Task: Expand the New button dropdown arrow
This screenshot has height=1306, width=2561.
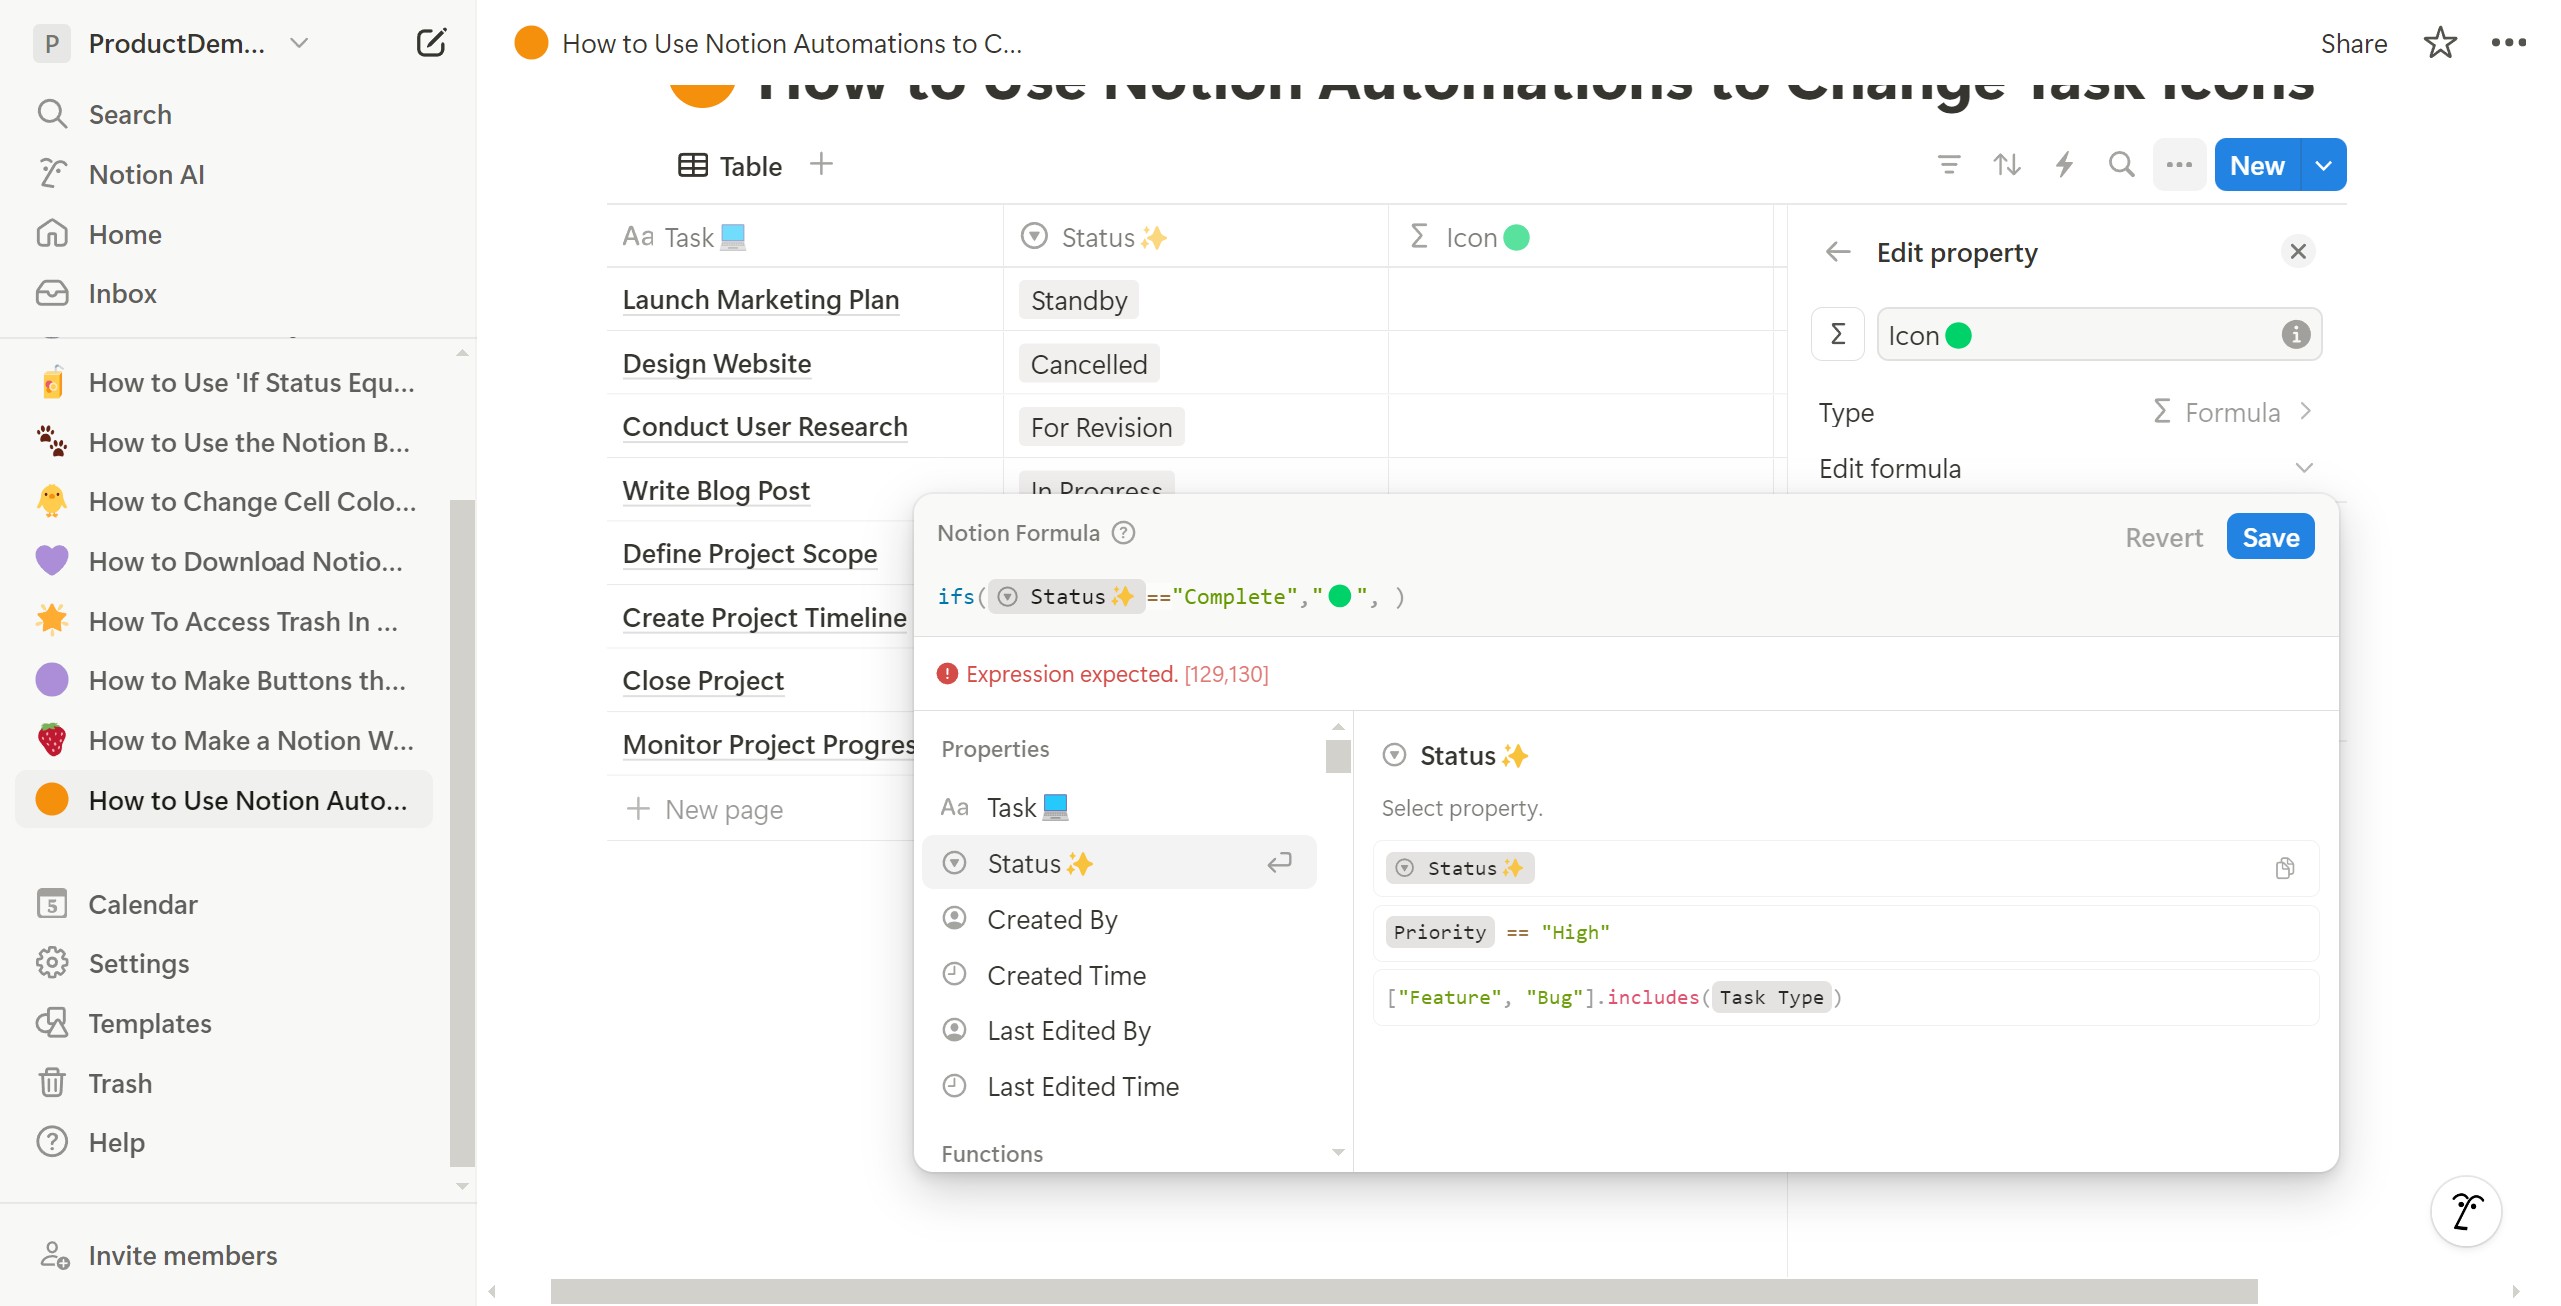Action: click(x=2324, y=166)
